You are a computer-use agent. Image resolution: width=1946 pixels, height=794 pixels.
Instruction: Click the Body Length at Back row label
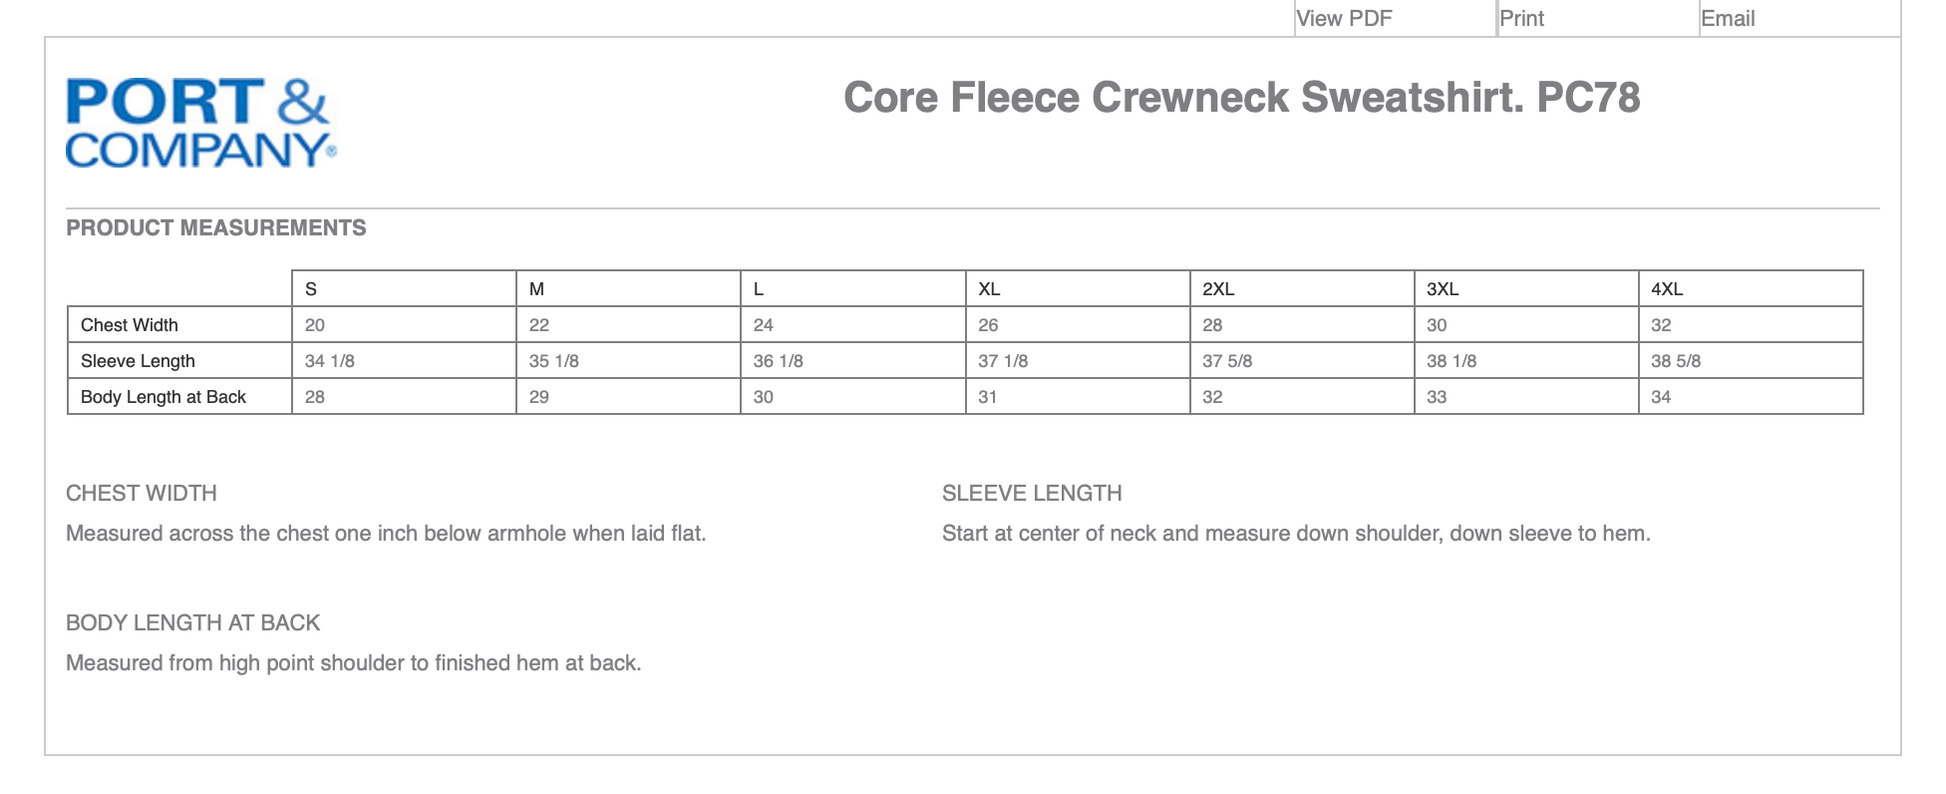(163, 397)
